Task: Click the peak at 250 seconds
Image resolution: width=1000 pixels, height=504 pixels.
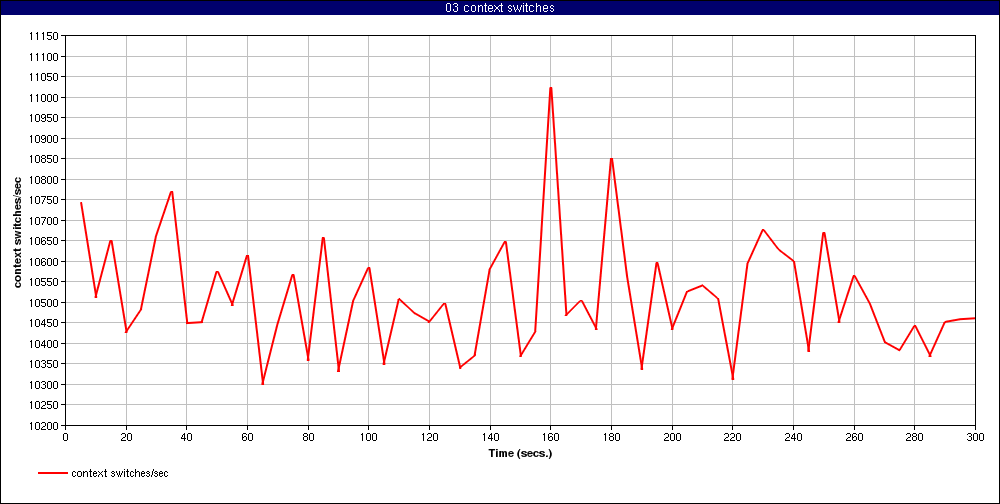Action: [x=823, y=233]
